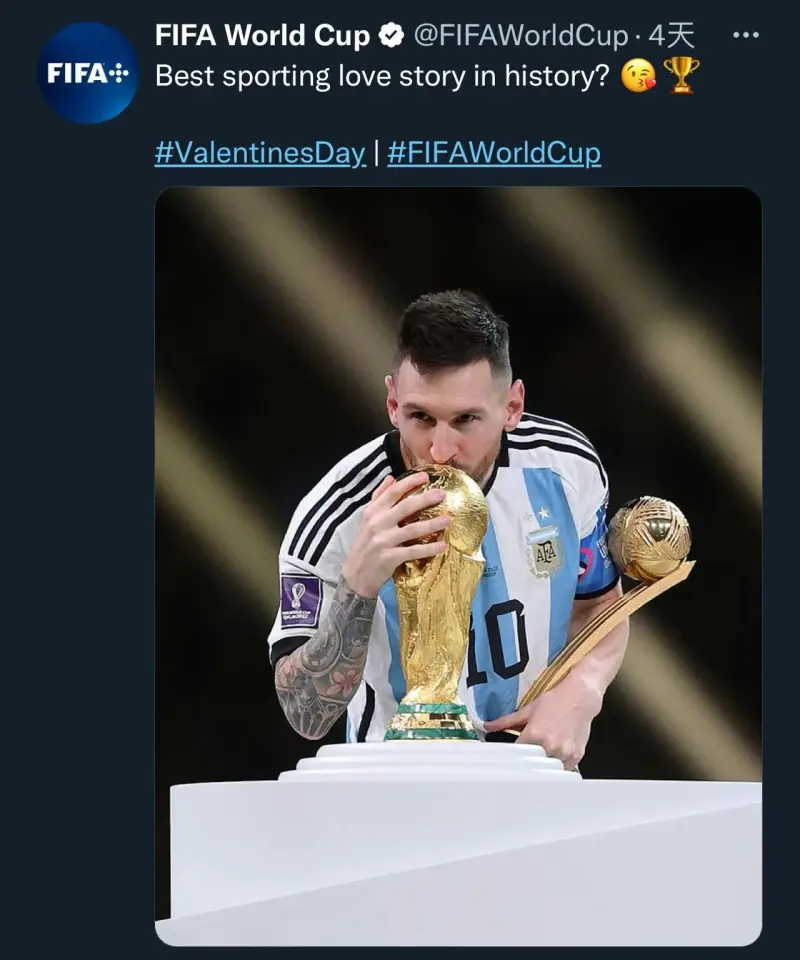Viewport: 800px width, 960px height.
Task: Open the #FIFAWorldCup hashtag link
Action: pyautogui.click(x=494, y=153)
